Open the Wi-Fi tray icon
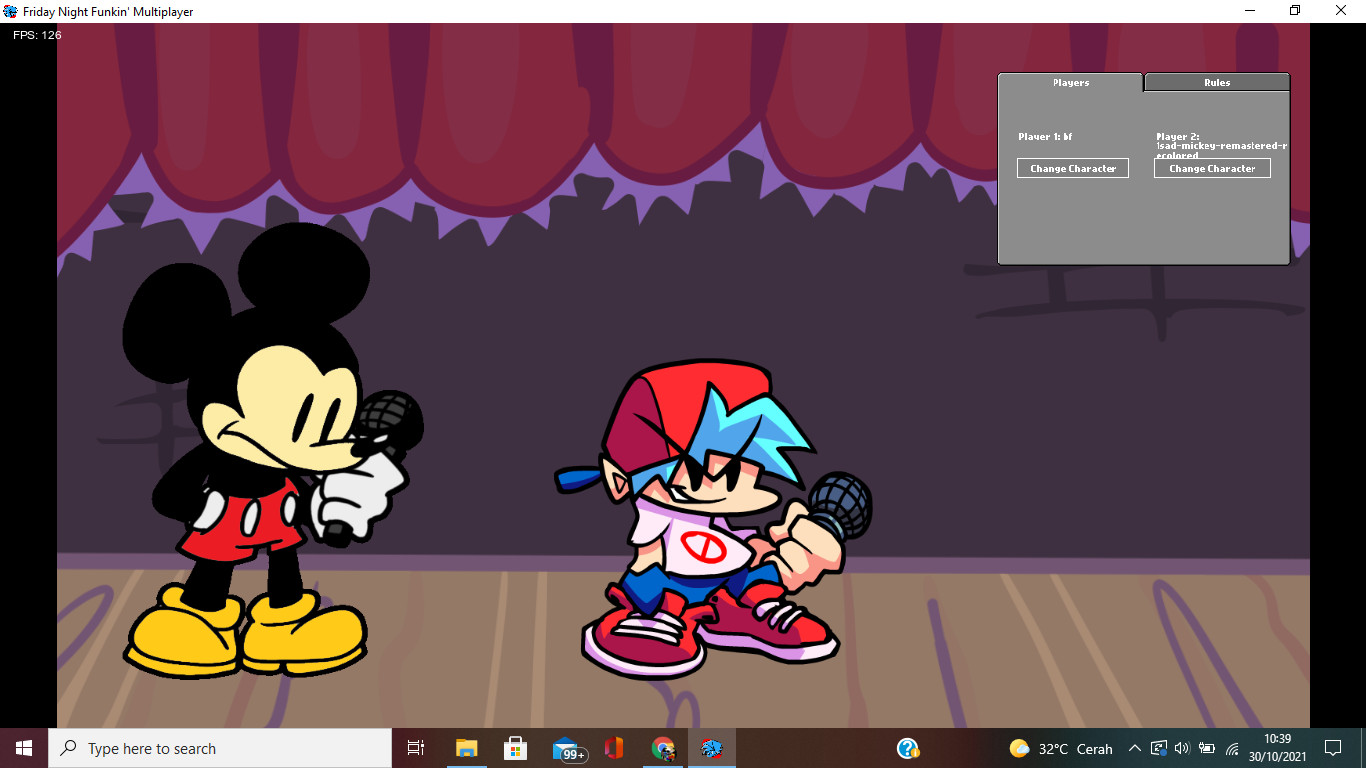 1232,748
